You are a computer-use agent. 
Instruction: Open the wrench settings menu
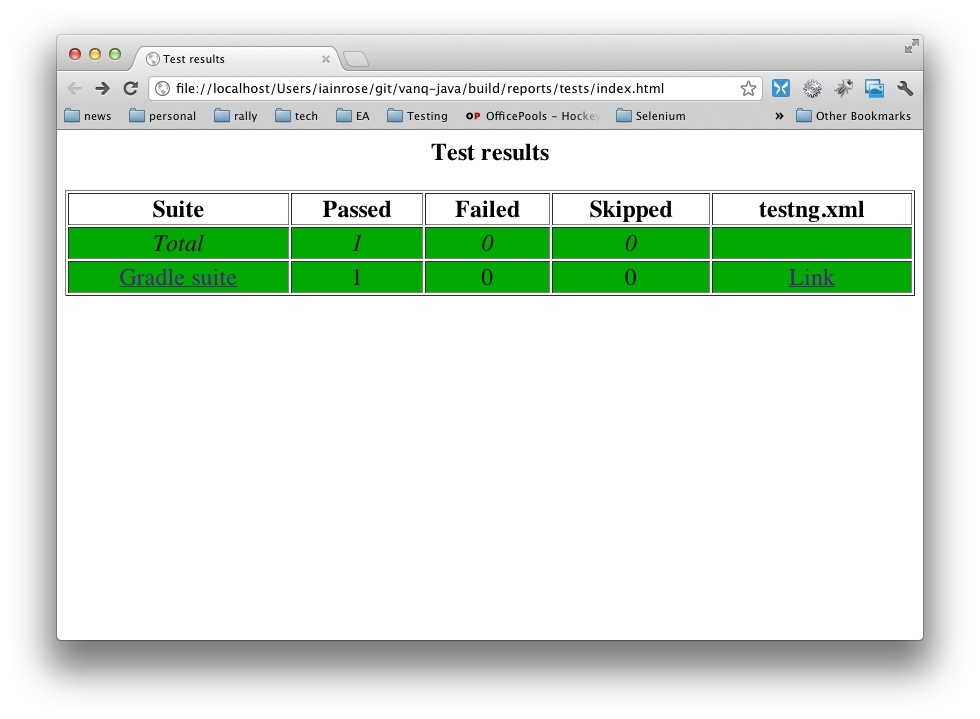905,88
